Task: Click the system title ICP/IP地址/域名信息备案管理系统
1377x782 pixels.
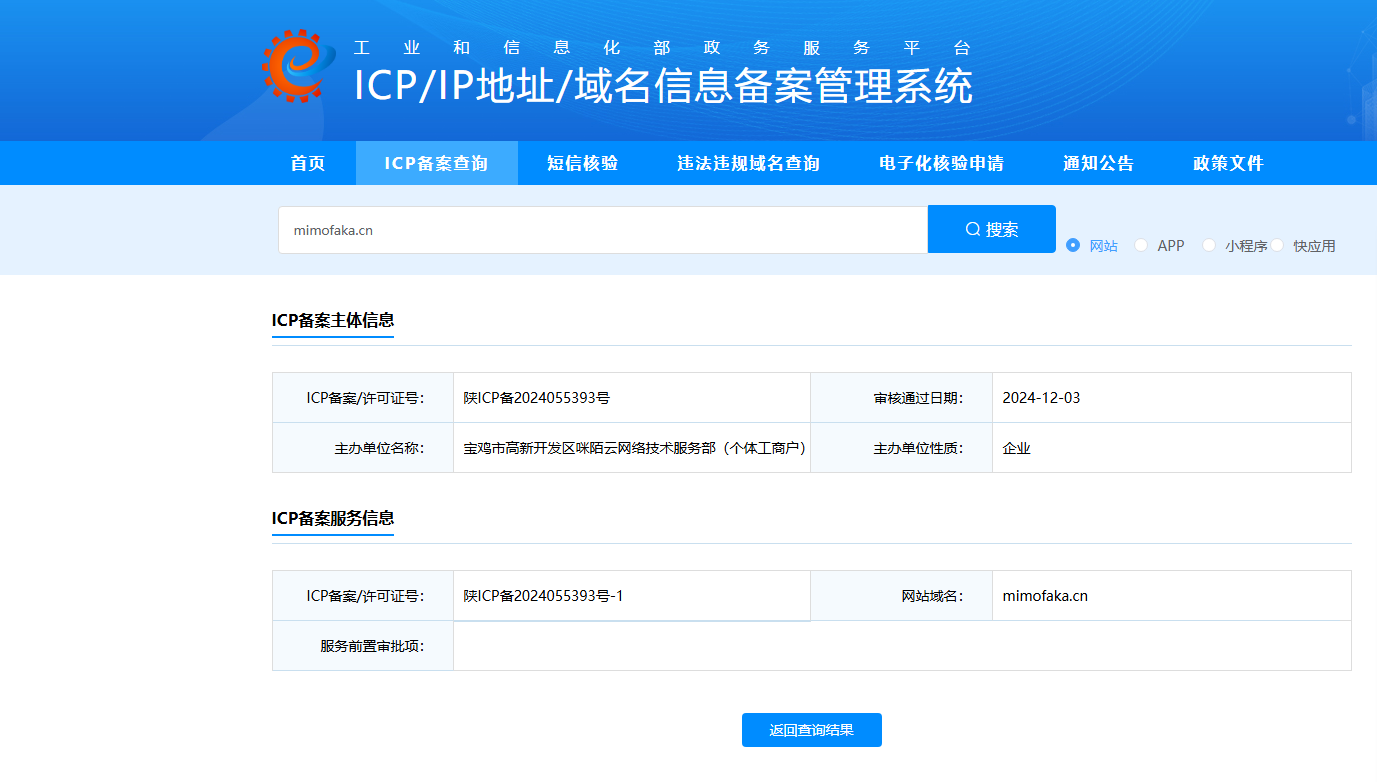Action: coord(663,86)
